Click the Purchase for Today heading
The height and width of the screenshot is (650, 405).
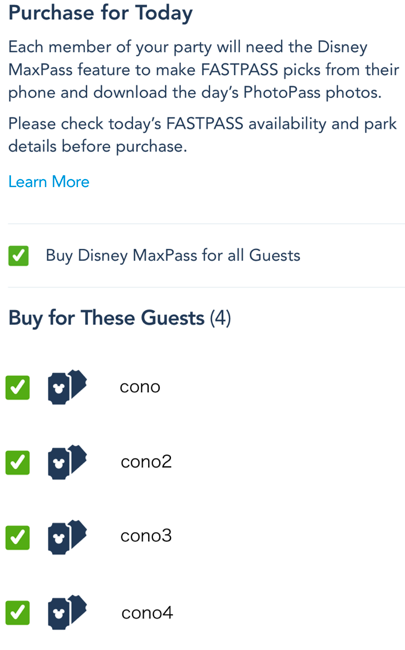101,13
